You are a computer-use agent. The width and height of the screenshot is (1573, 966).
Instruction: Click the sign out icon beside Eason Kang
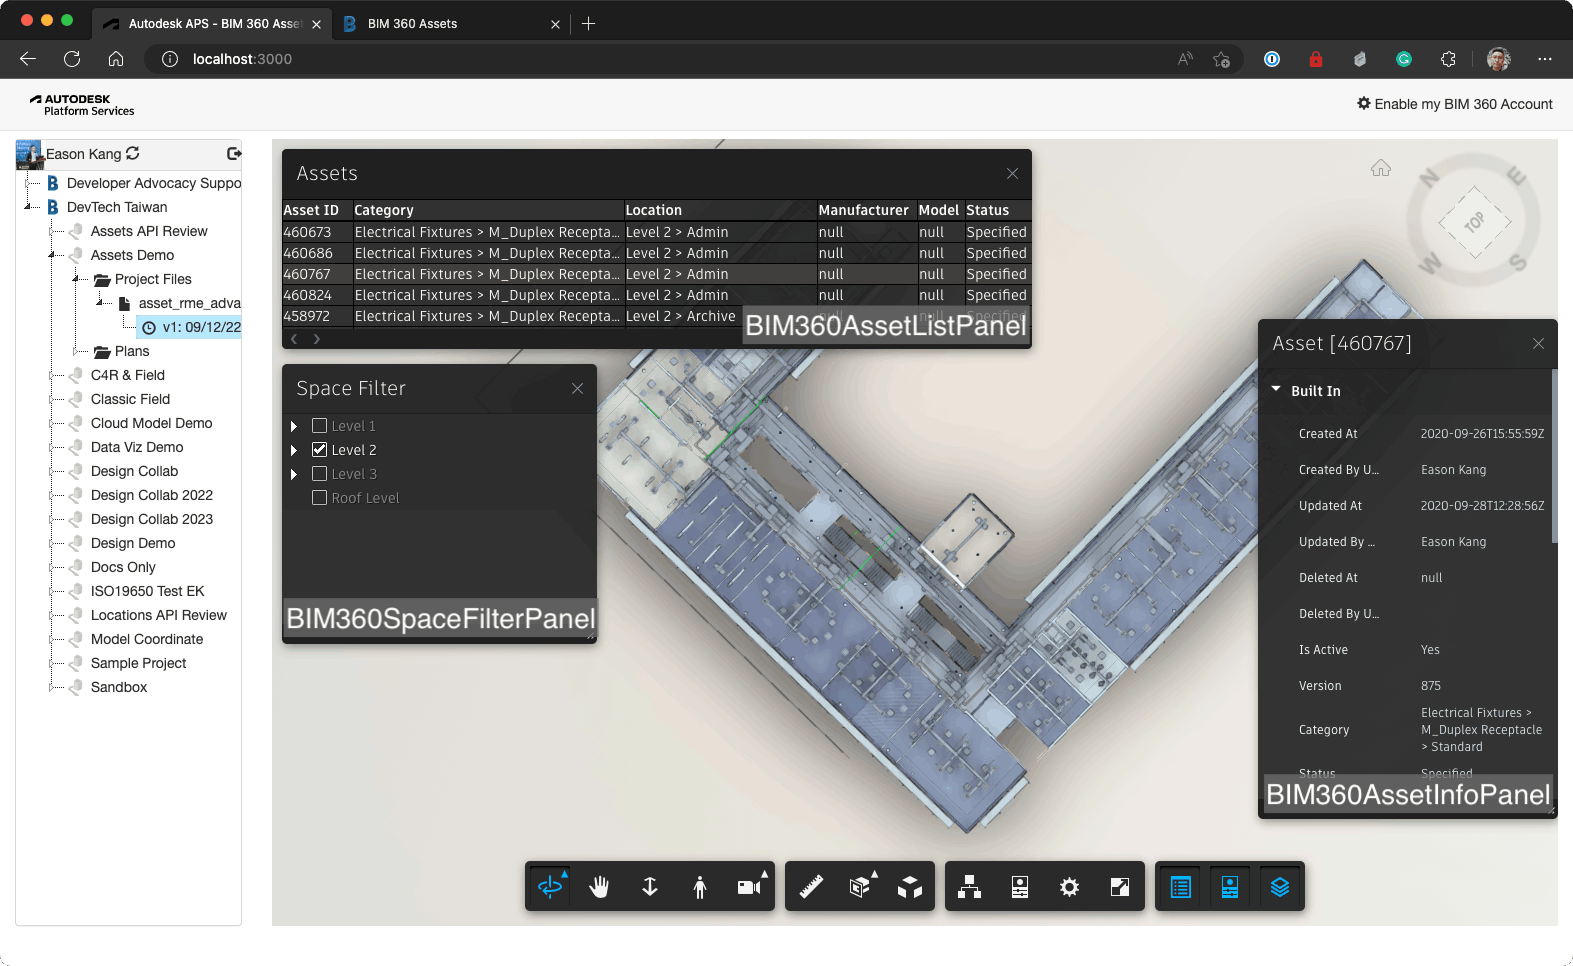coord(234,153)
